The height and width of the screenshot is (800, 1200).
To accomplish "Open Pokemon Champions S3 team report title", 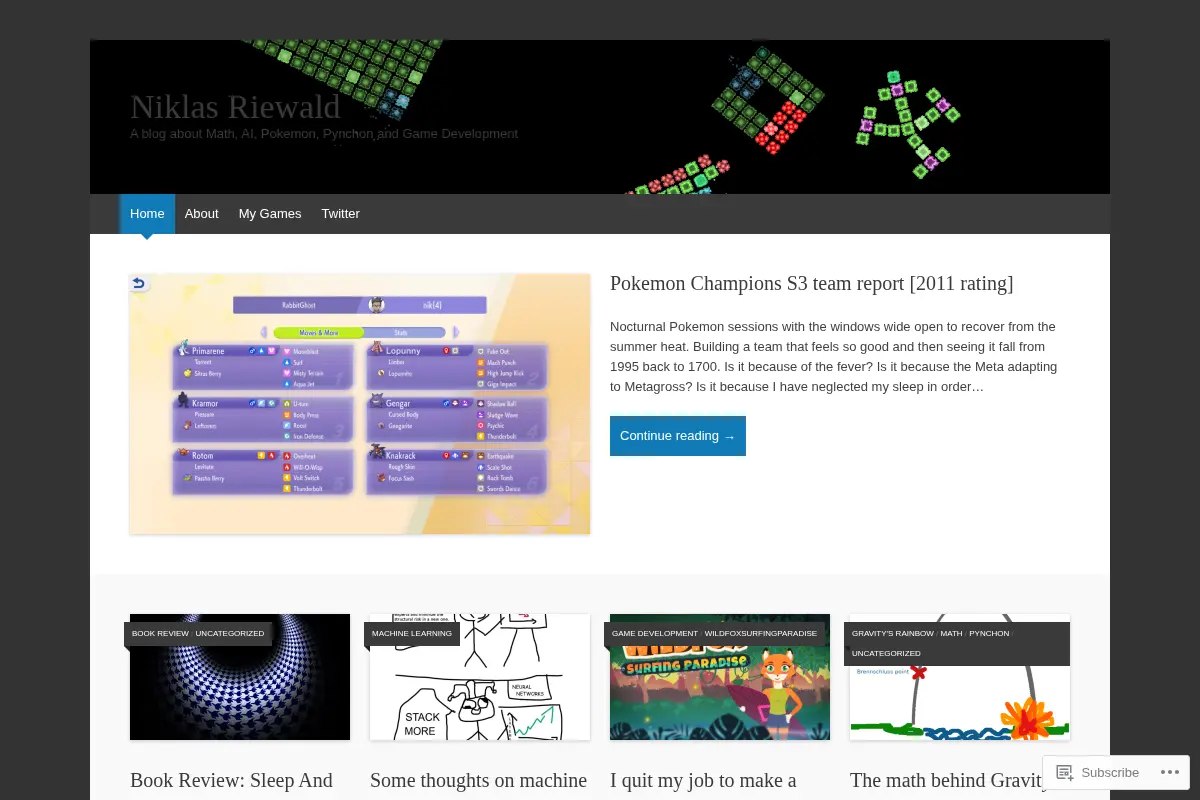I will point(811,283).
